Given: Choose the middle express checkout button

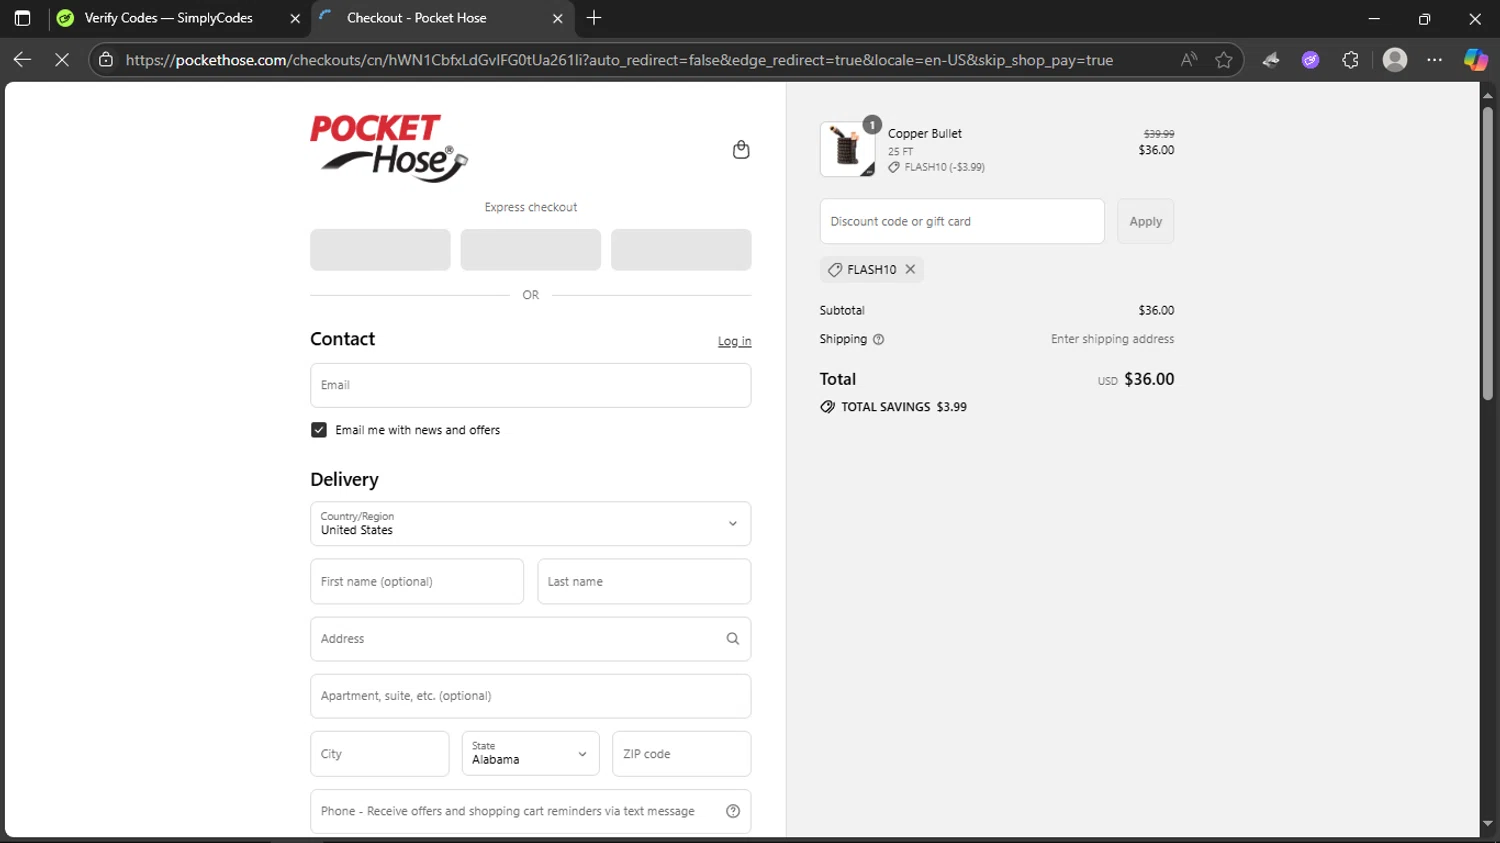Looking at the screenshot, I should coord(531,250).
